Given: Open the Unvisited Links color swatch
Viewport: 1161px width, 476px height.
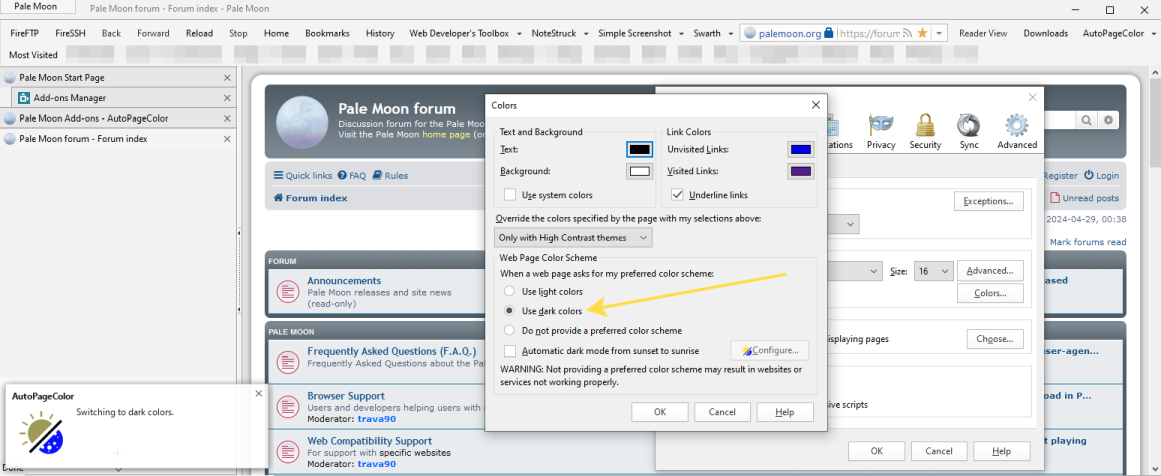Looking at the screenshot, I should pos(800,150).
